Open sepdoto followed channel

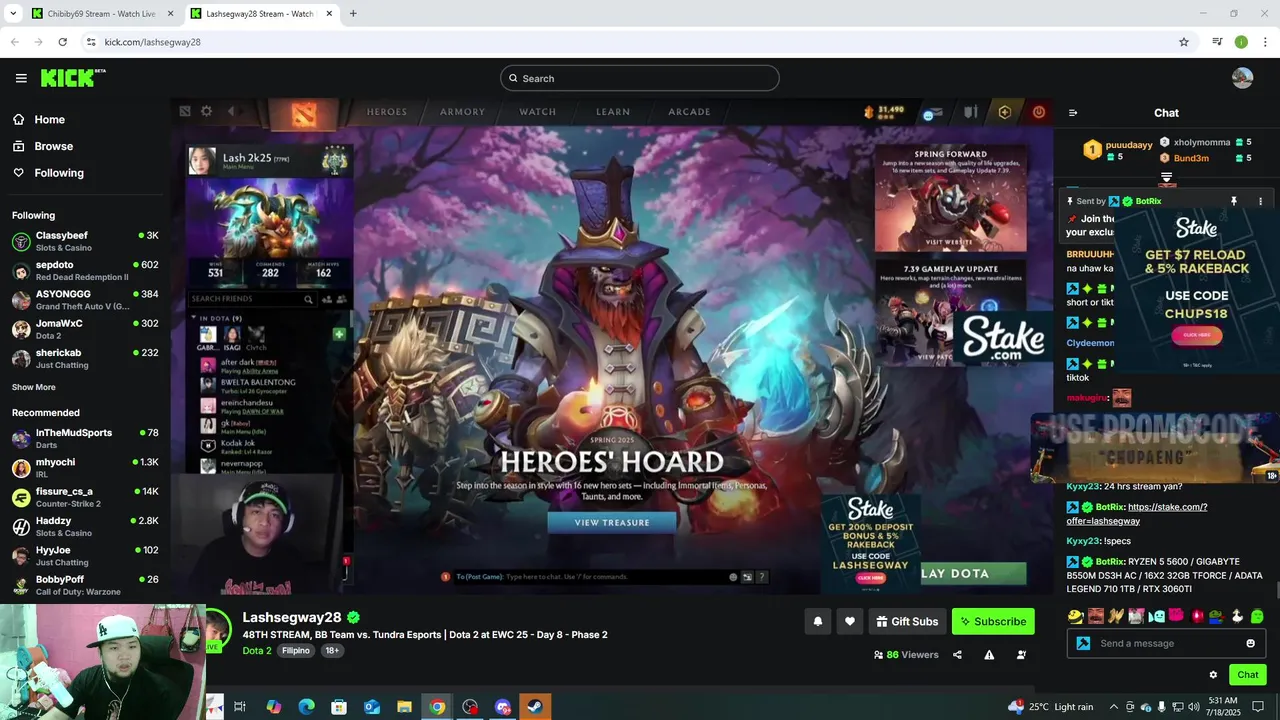(85, 270)
